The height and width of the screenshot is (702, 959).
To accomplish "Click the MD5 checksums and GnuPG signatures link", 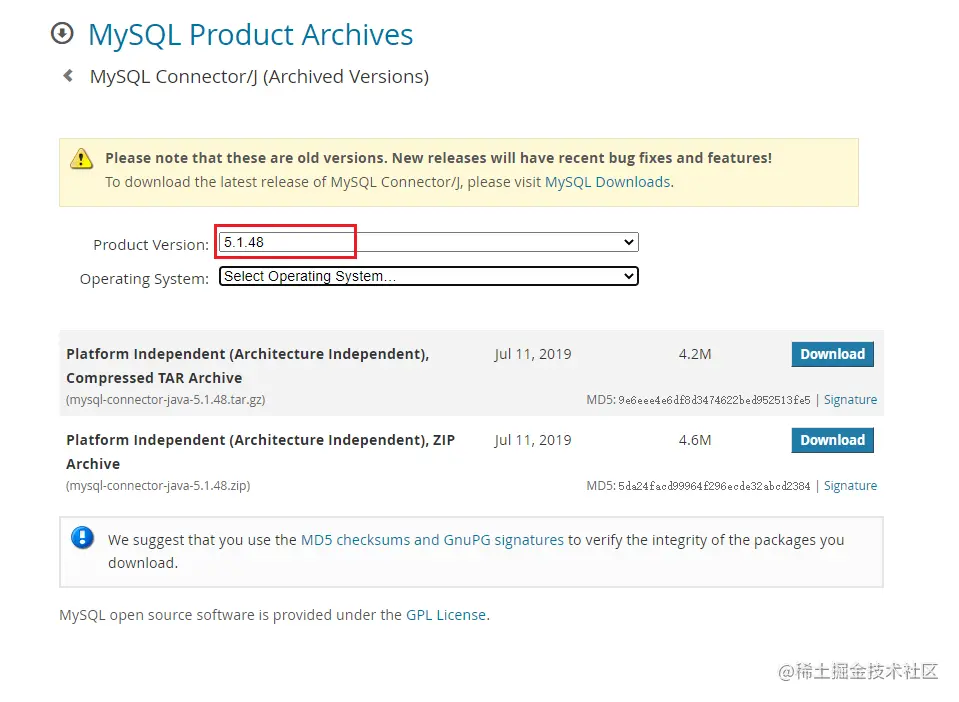I will click(x=432, y=539).
